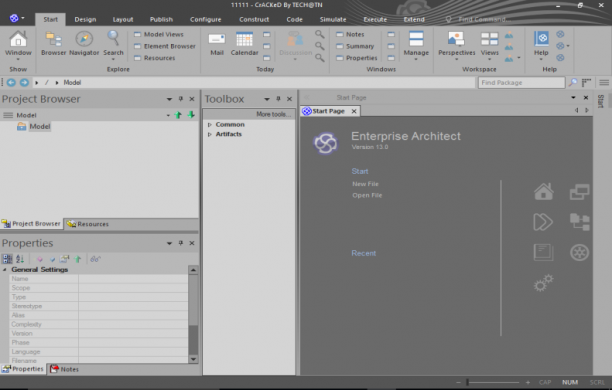This screenshot has width=612, height=390.
Task: Move package down with green down arrow
Action: 191,115
